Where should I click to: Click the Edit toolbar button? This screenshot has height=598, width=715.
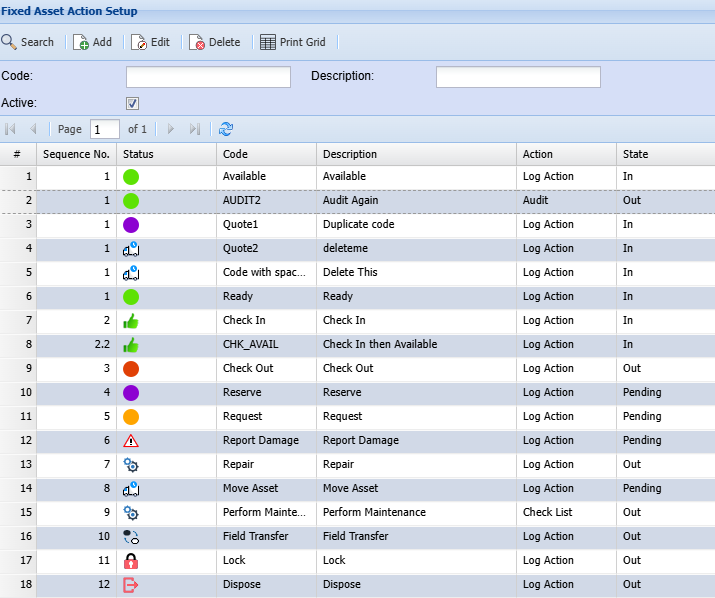pyautogui.click(x=150, y=42)
